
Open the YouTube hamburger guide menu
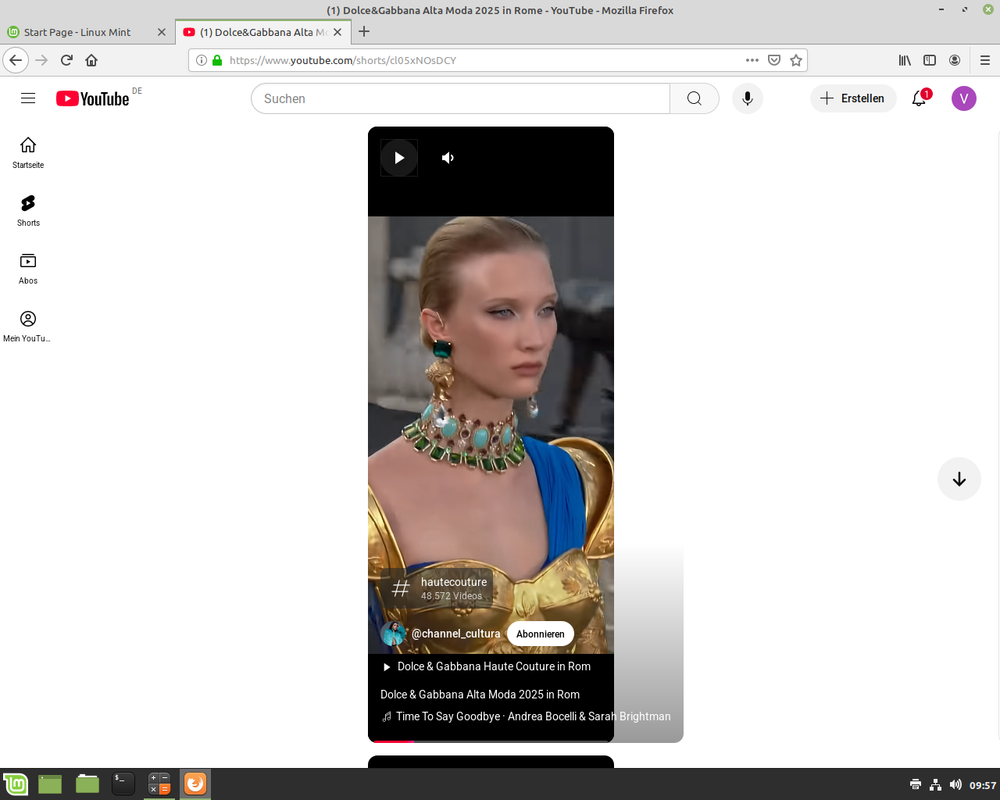pos(28,98)
